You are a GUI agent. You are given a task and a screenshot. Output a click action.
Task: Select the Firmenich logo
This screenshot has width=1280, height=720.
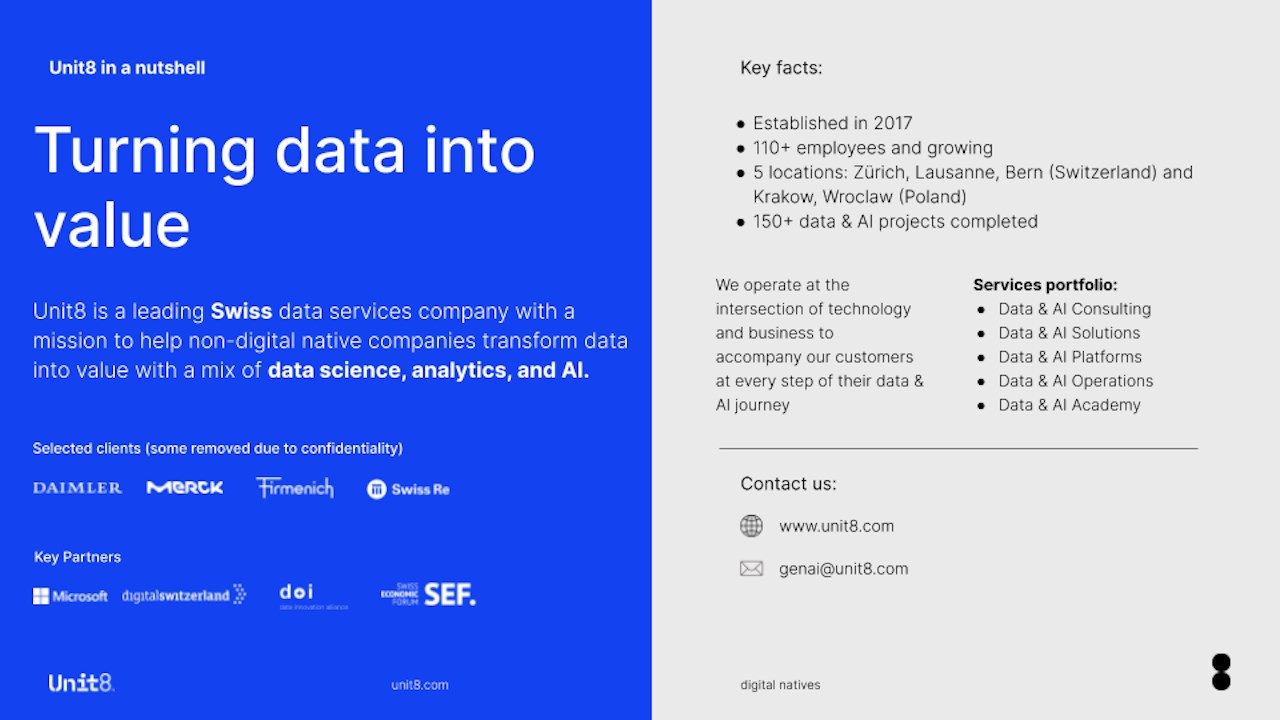(294, 487)
